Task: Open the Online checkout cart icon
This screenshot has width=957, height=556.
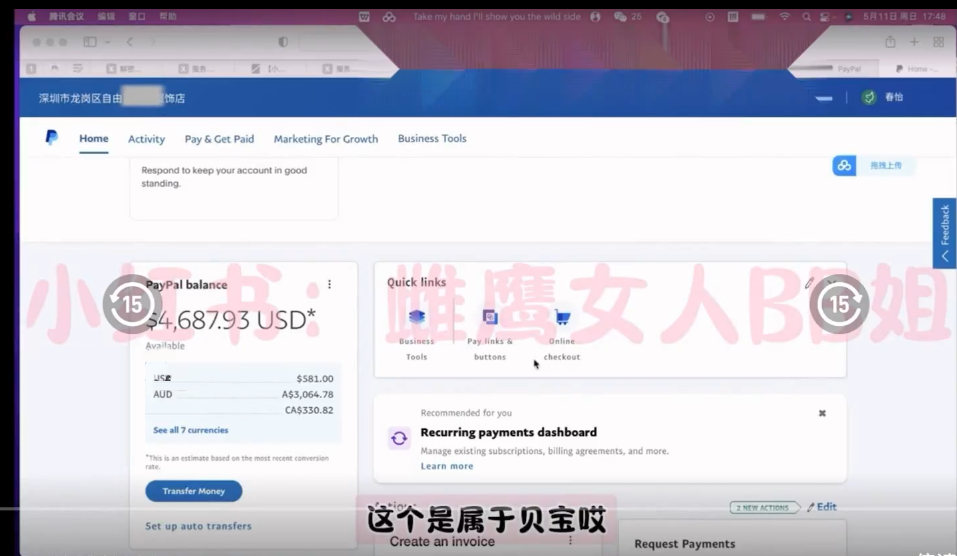Action: tap(562, 318)
